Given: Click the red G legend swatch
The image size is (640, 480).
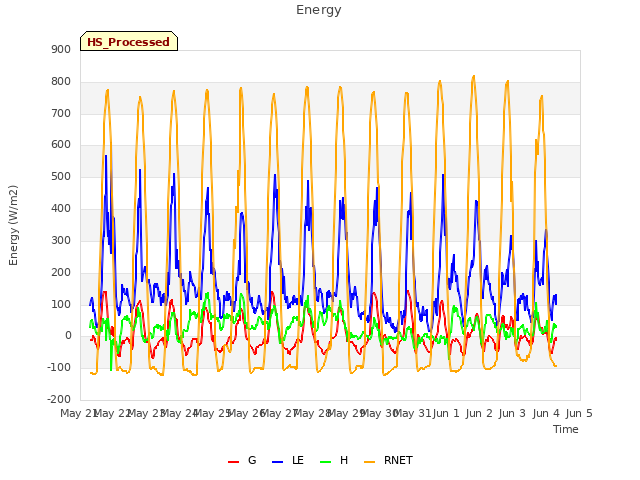Looking at the screenshot, I should [x=233, y=462].
